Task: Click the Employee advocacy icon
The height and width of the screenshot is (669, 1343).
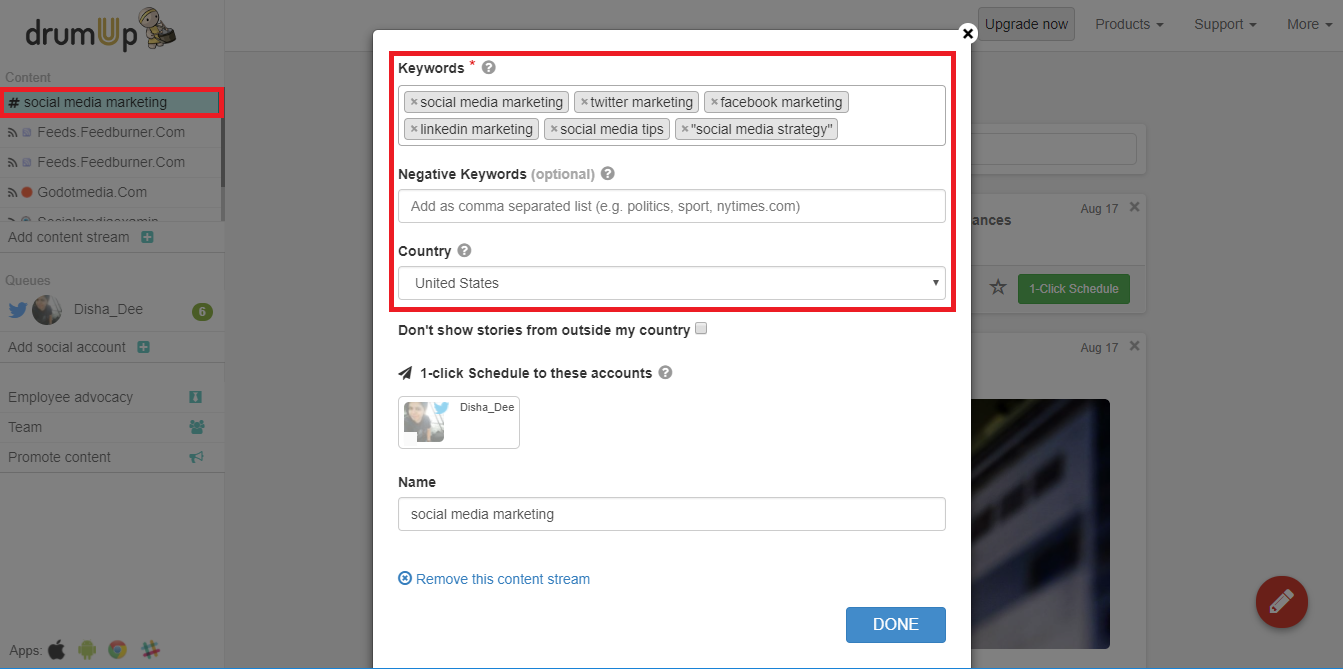Action: tap(196, 397)
